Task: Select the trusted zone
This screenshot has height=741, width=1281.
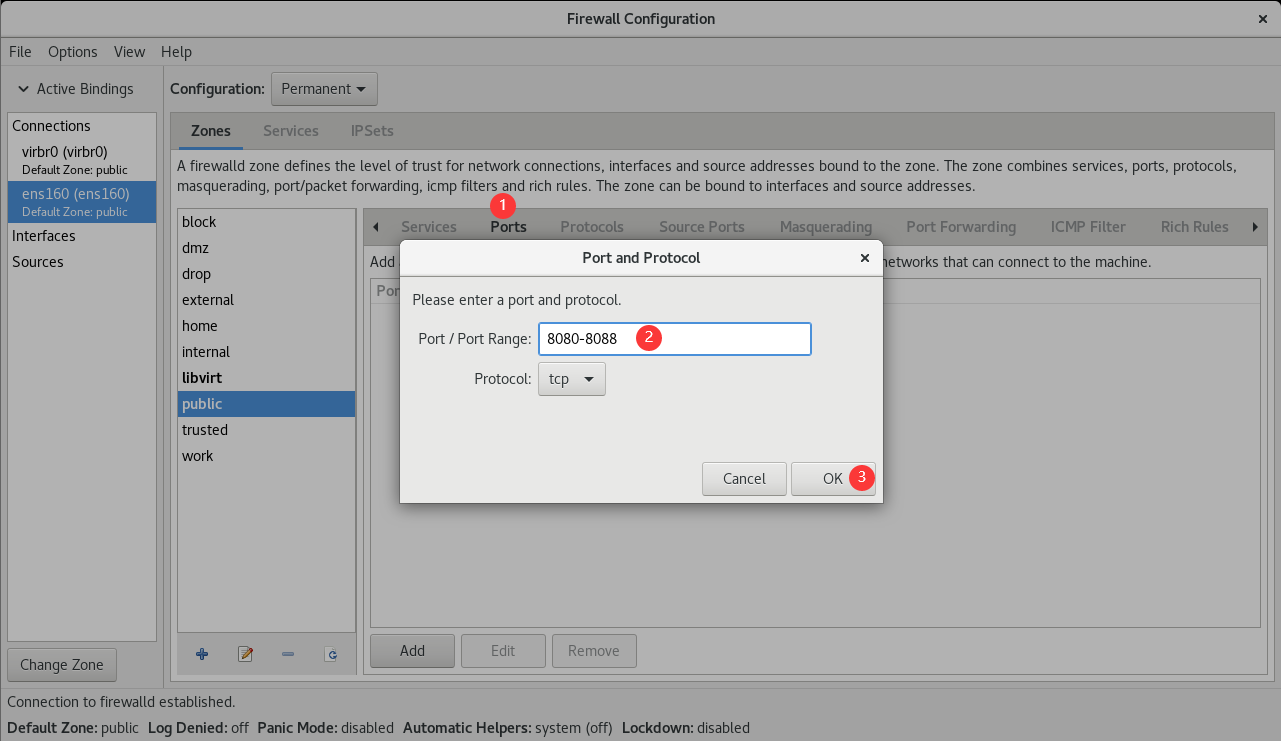Action: click(266, 430)
